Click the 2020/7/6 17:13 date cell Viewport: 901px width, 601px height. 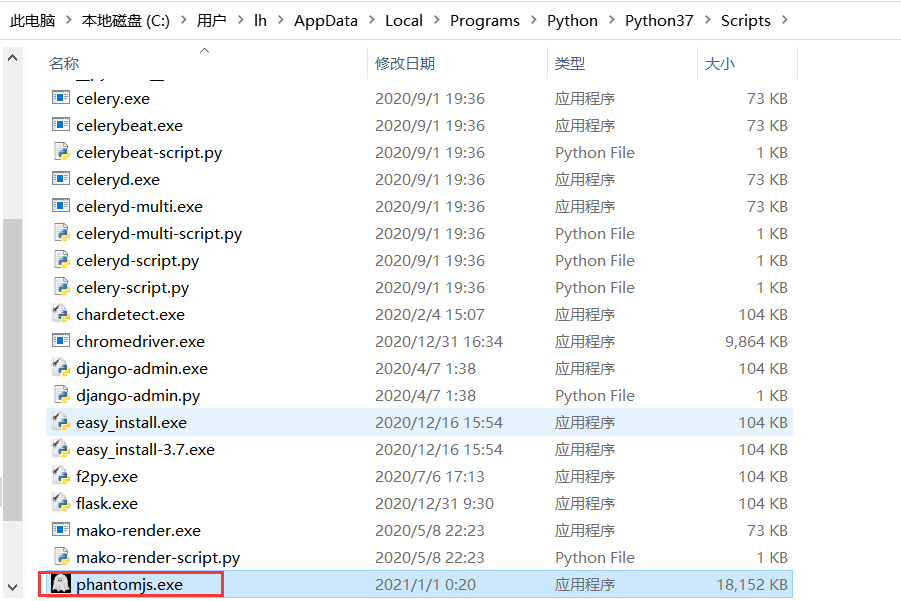[430, 476]
